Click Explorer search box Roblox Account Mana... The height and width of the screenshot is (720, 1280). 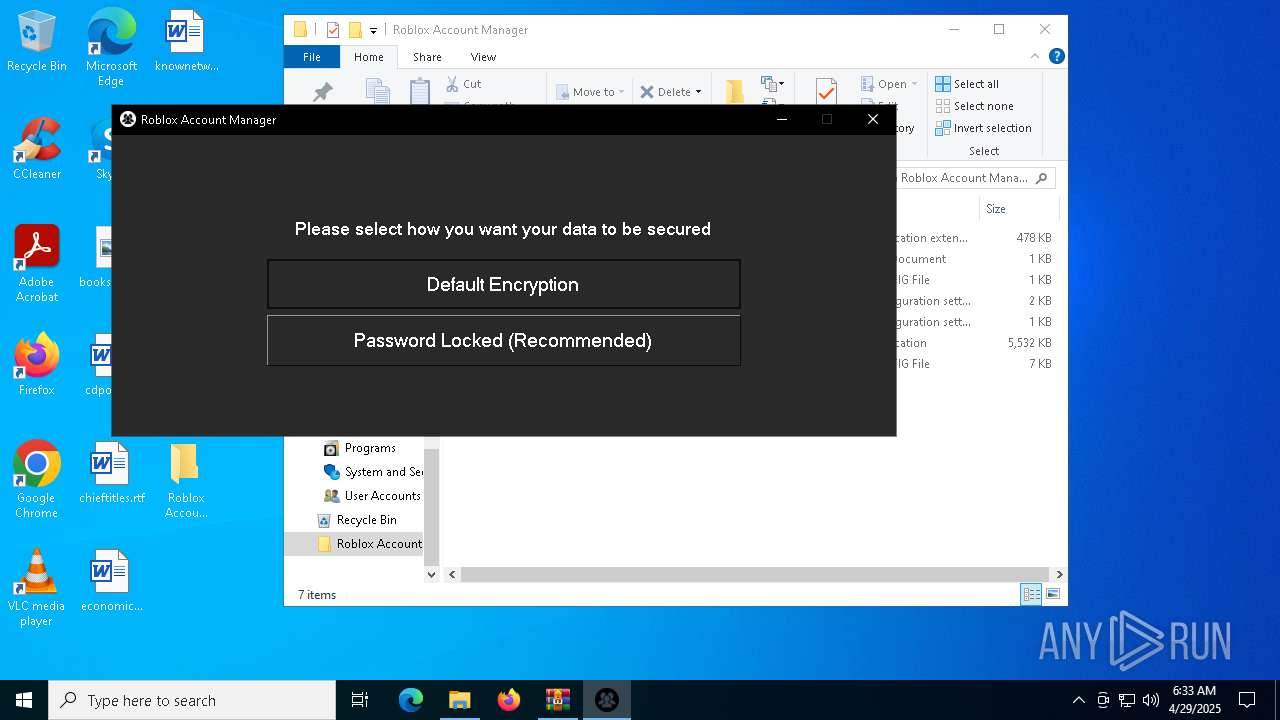click(975, 178)
